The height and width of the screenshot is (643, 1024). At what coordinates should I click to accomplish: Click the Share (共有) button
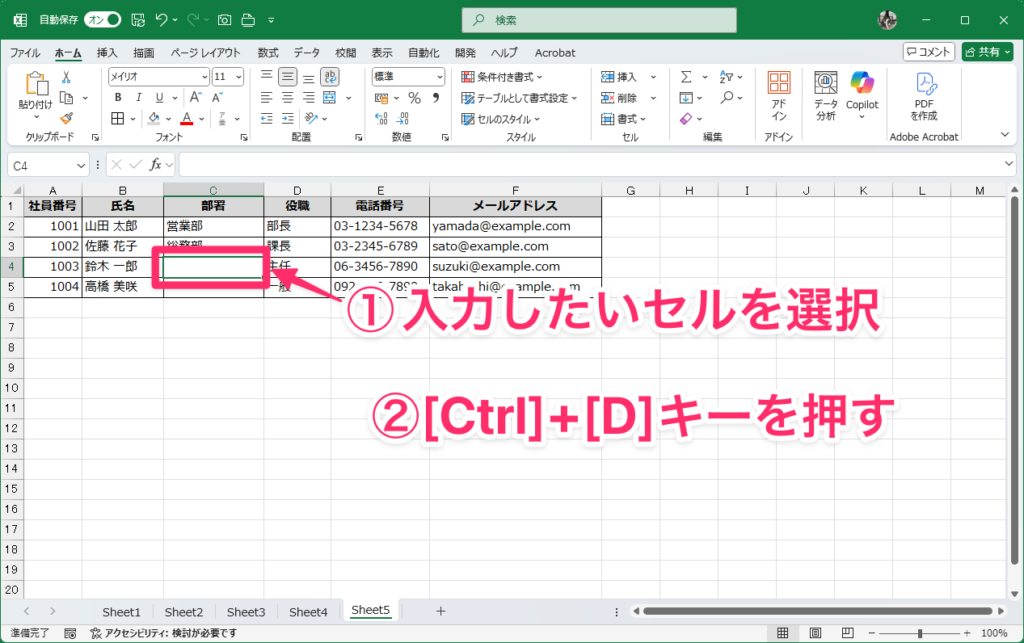987,52
